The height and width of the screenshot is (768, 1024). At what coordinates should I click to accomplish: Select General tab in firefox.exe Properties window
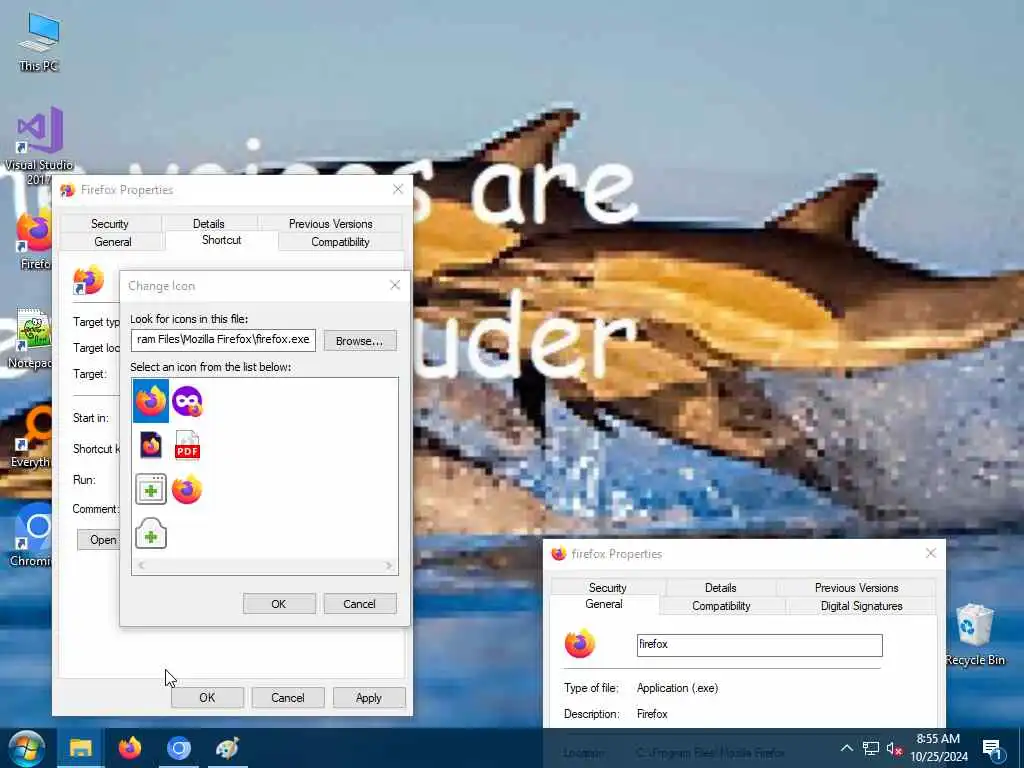point(603,604)
